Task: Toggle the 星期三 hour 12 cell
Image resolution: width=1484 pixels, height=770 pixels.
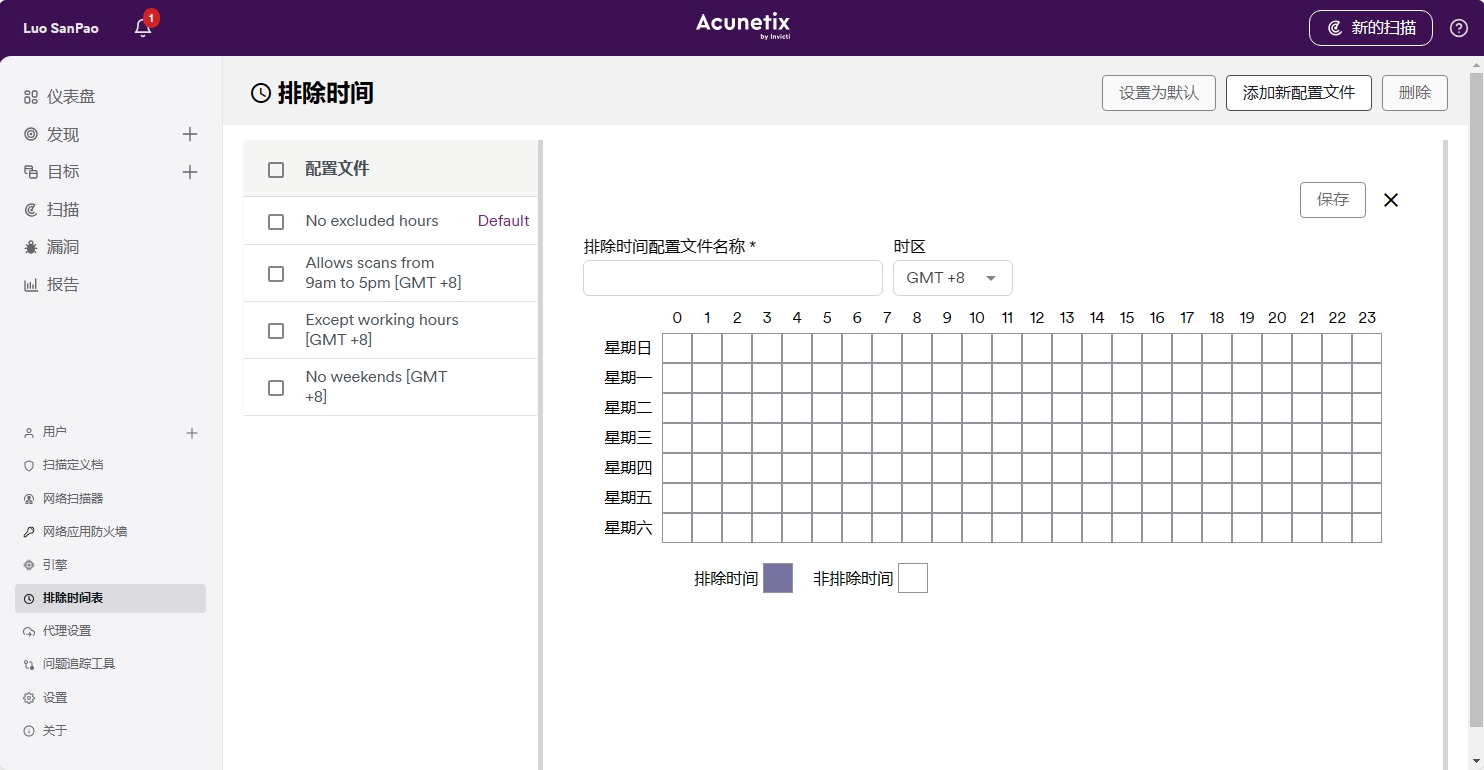Action: pyautogui.click(x=1037, y=438)
